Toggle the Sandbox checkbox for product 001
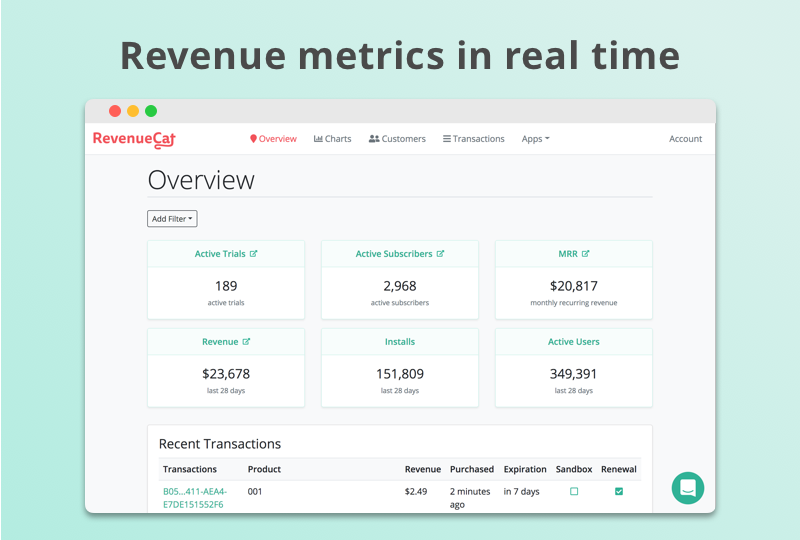This screenshot has width=800, height=540. click(574, 492)
